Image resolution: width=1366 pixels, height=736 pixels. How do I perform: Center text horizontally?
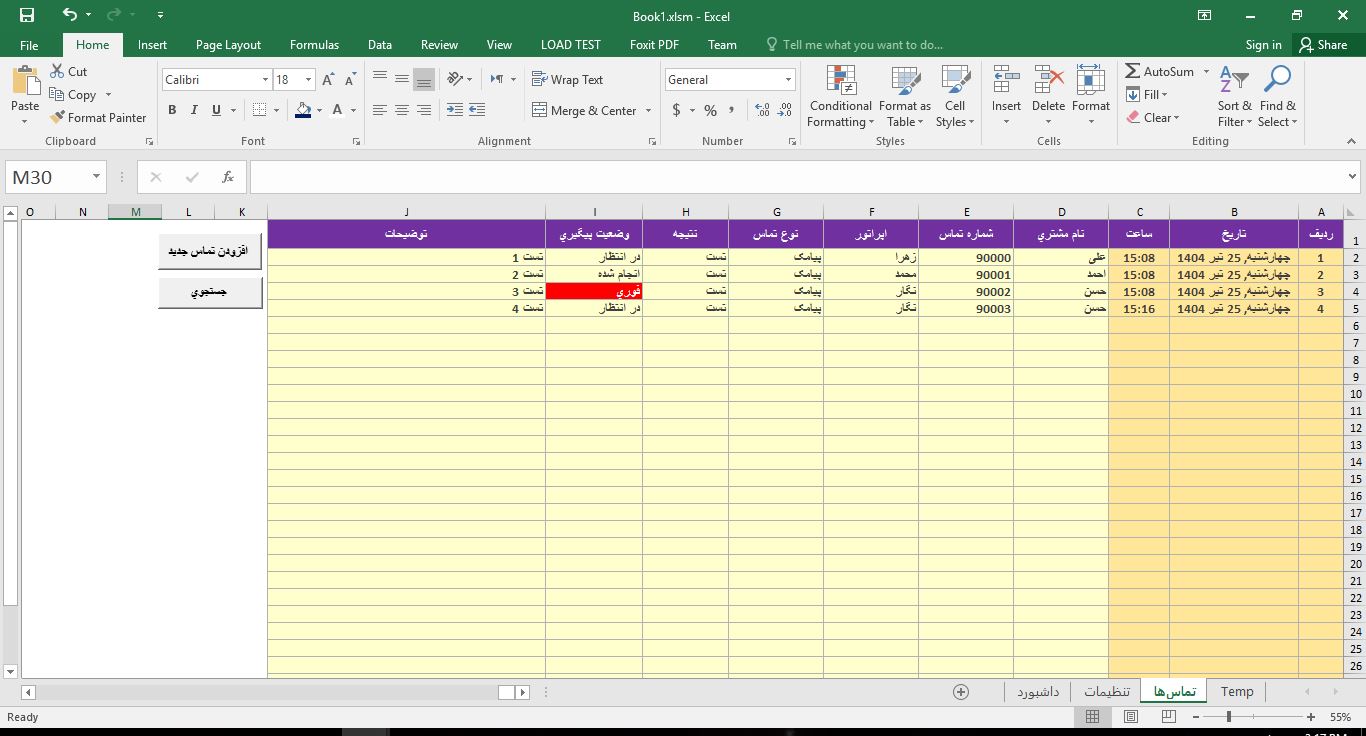tap(402, 110)
